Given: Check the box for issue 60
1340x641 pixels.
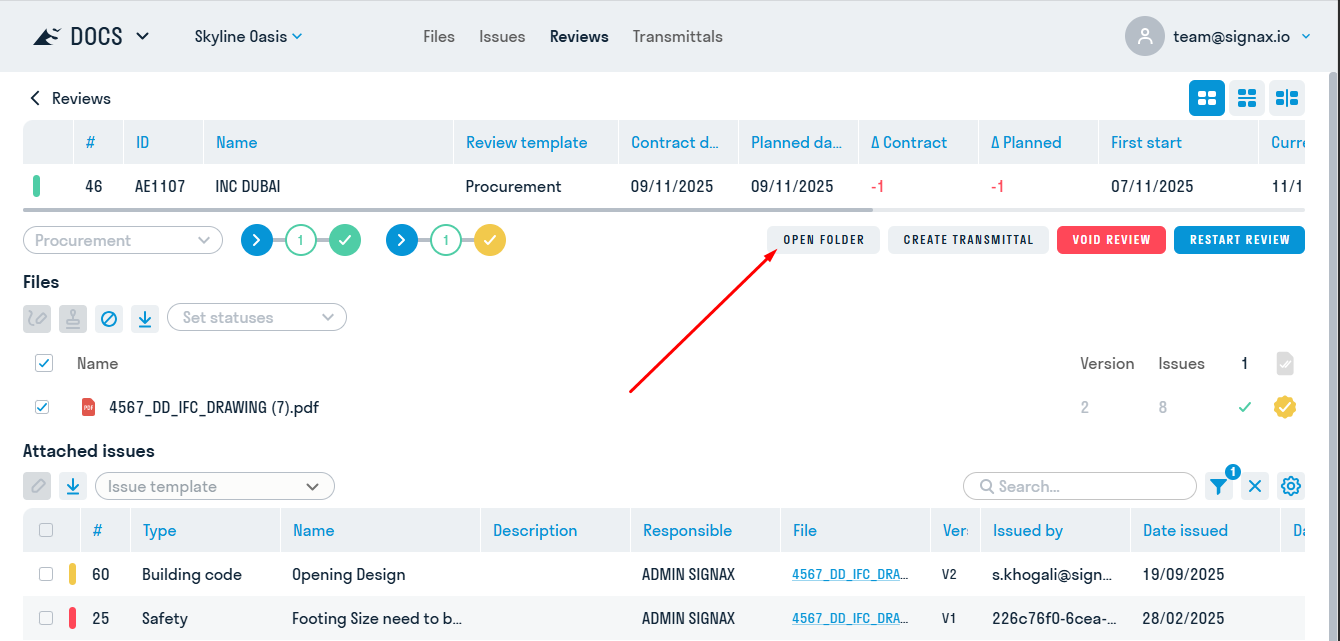Looking at the screenshot, I should click(x=46, y=574).
